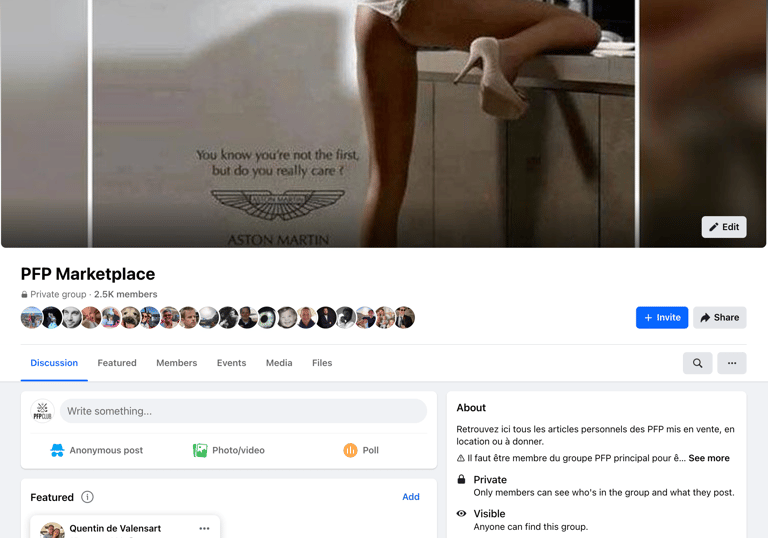The image size is (768, 538).
Task: Open the group search magnifier icon
Action: click(697, 363)
